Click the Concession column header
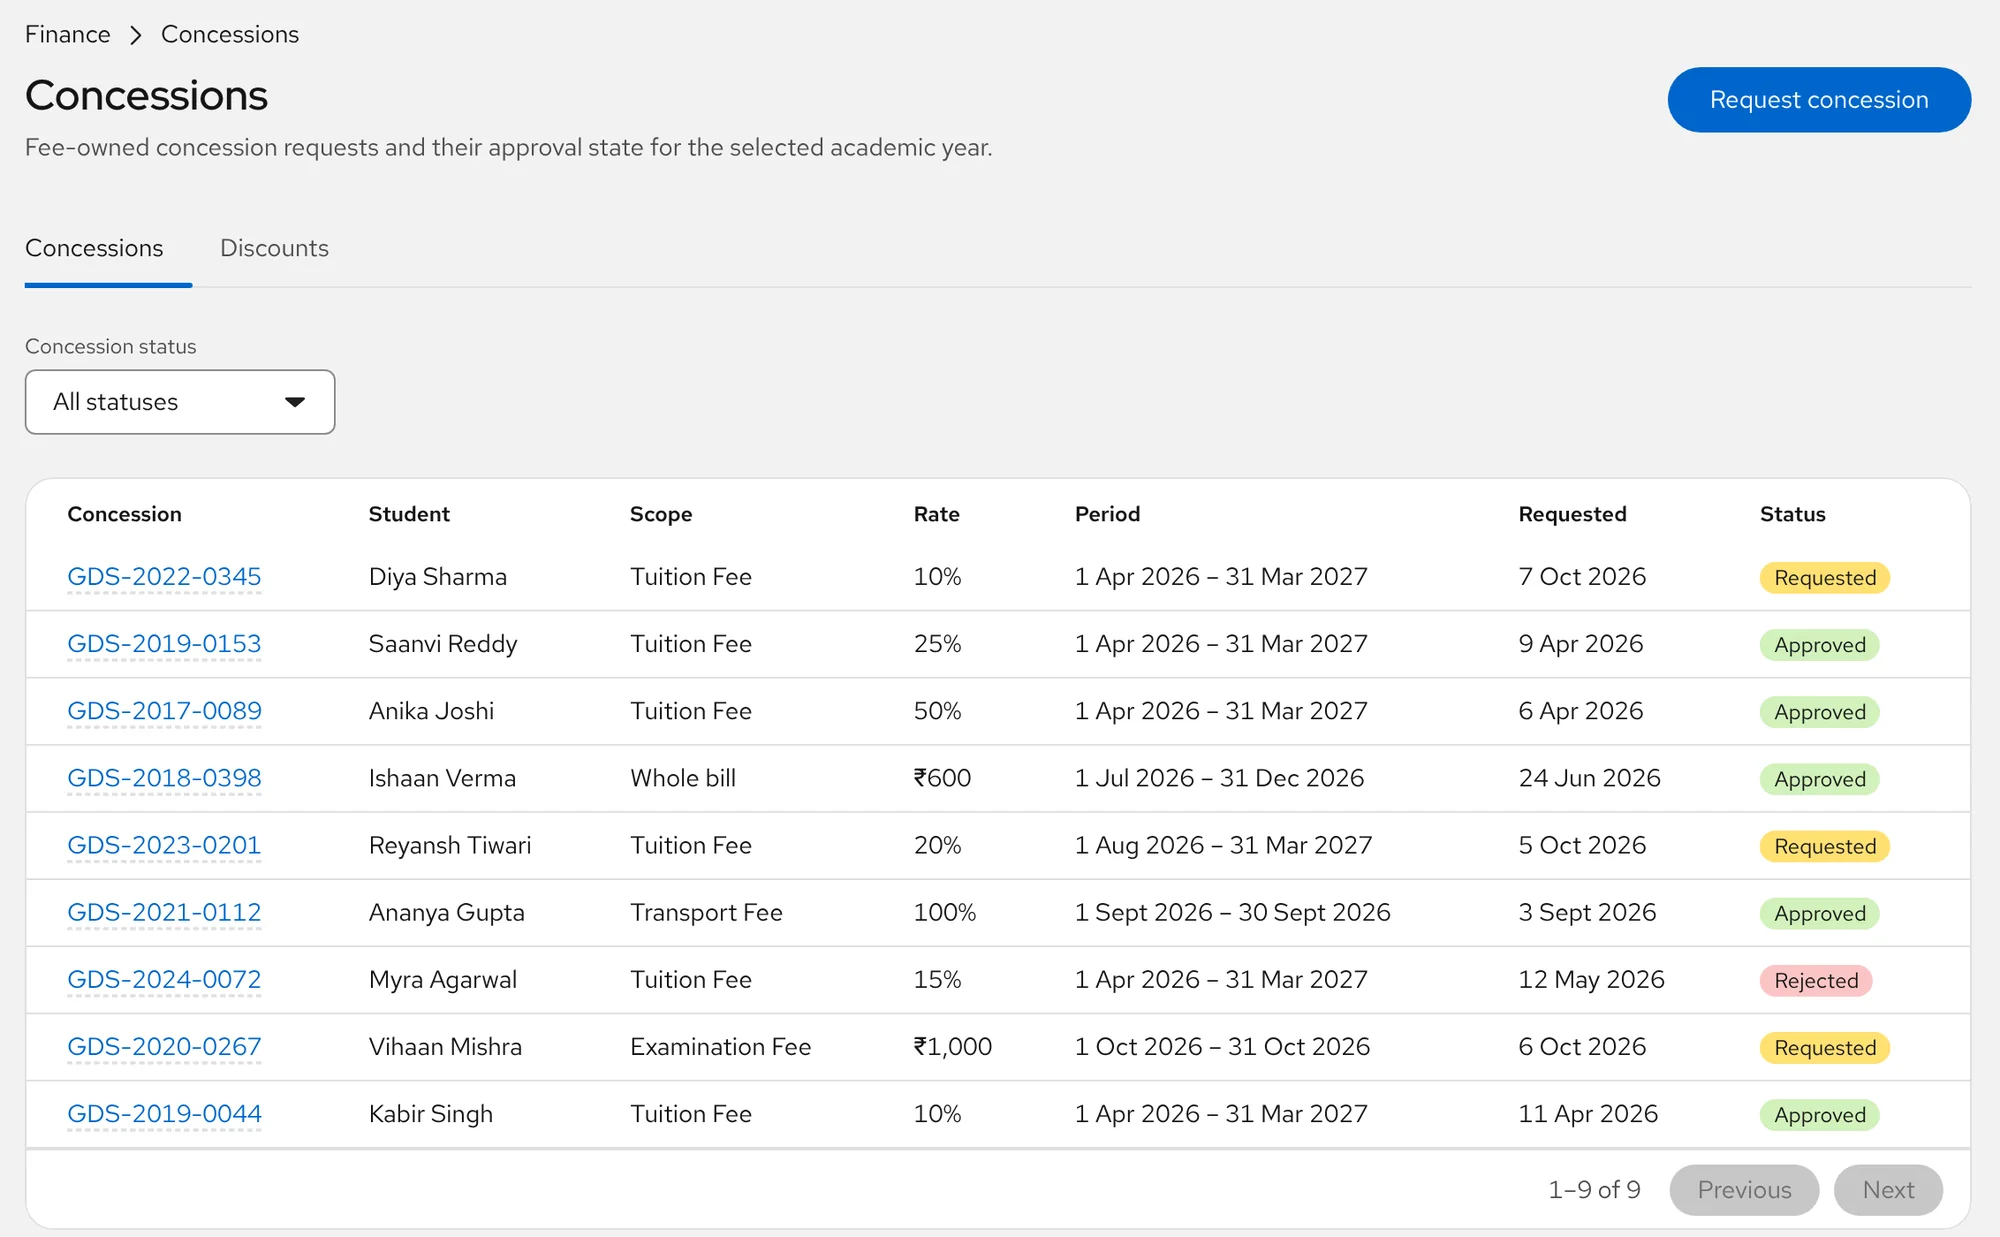Viewport: 2000px width, 1237px height. tap(124, 514)
